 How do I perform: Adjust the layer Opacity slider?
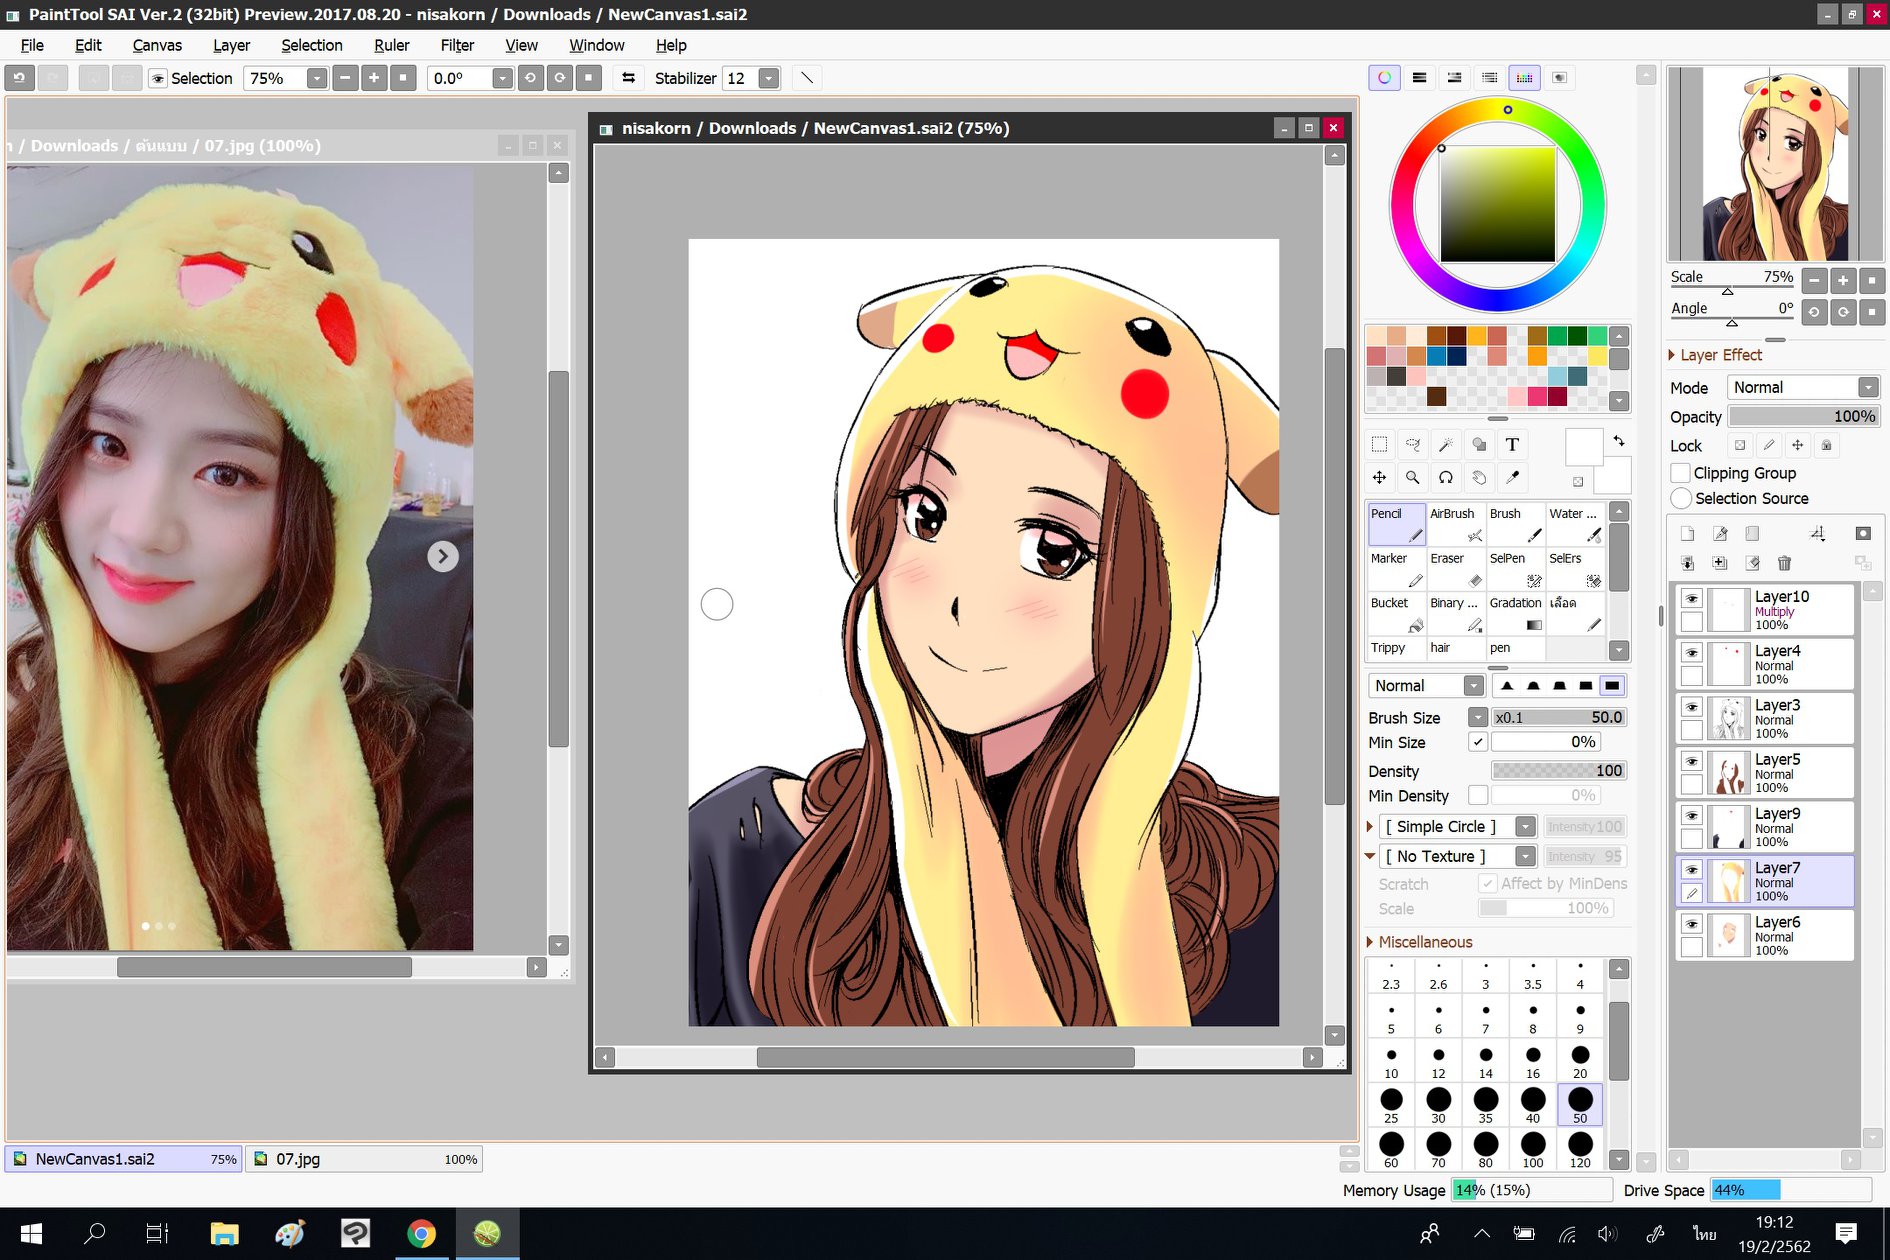[1803, 416]
